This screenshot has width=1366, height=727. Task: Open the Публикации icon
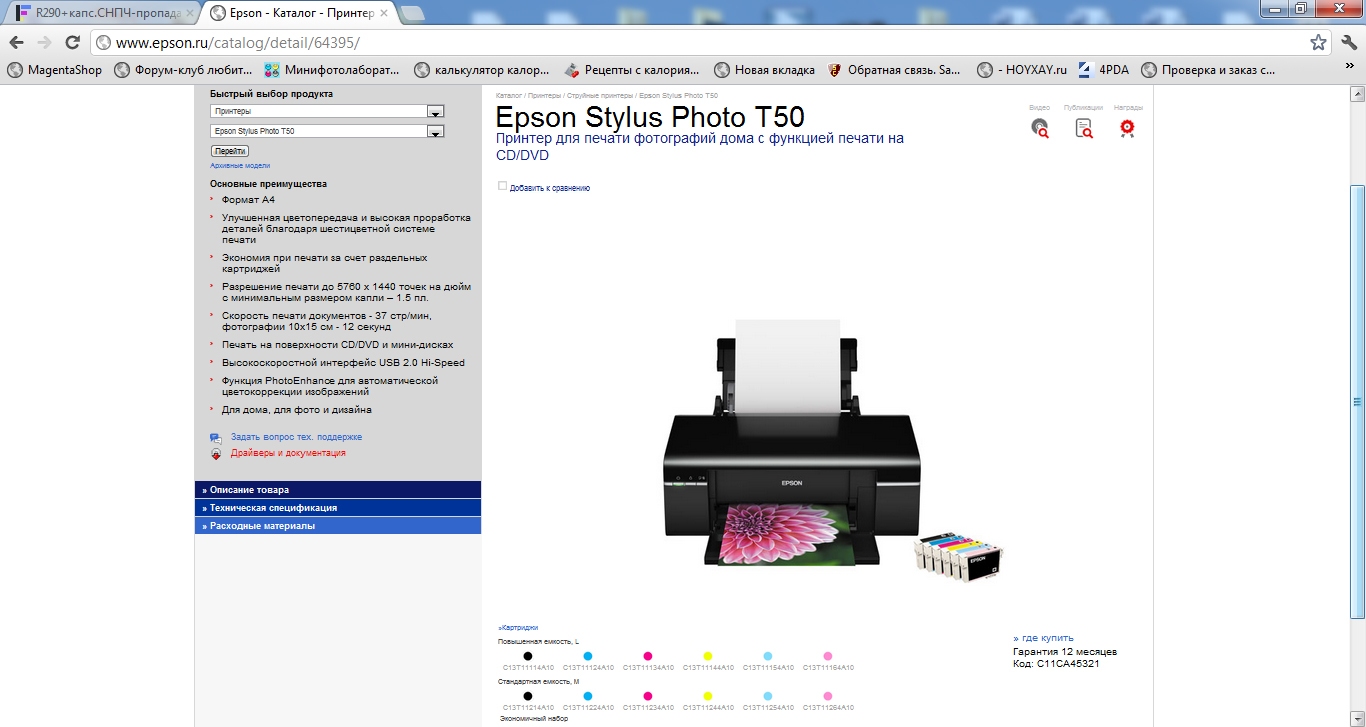pos(1084,128)
